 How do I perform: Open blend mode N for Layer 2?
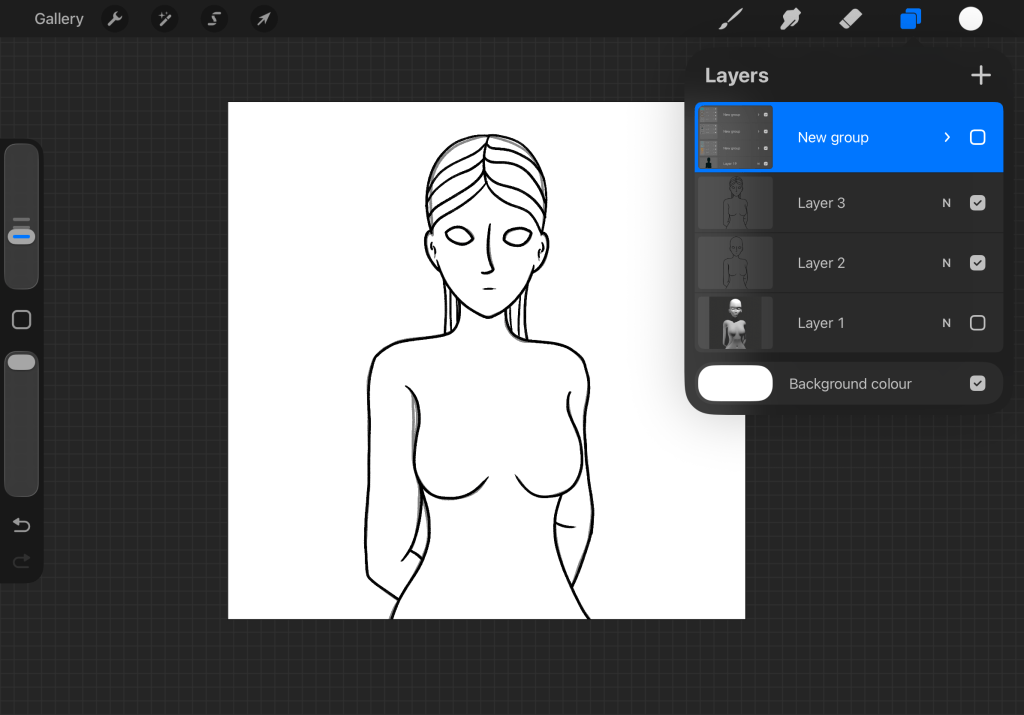[x=946, y=263]
